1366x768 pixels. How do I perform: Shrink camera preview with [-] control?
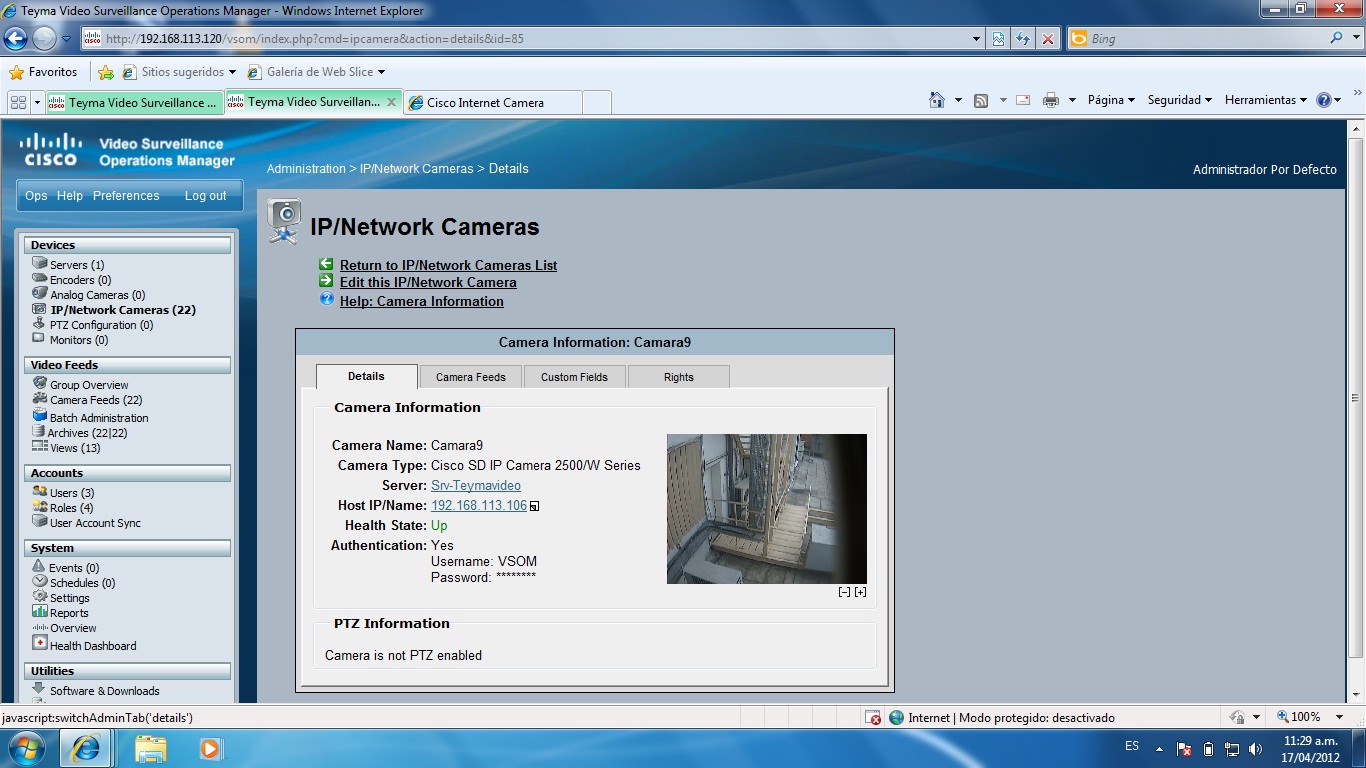point(844,592)
